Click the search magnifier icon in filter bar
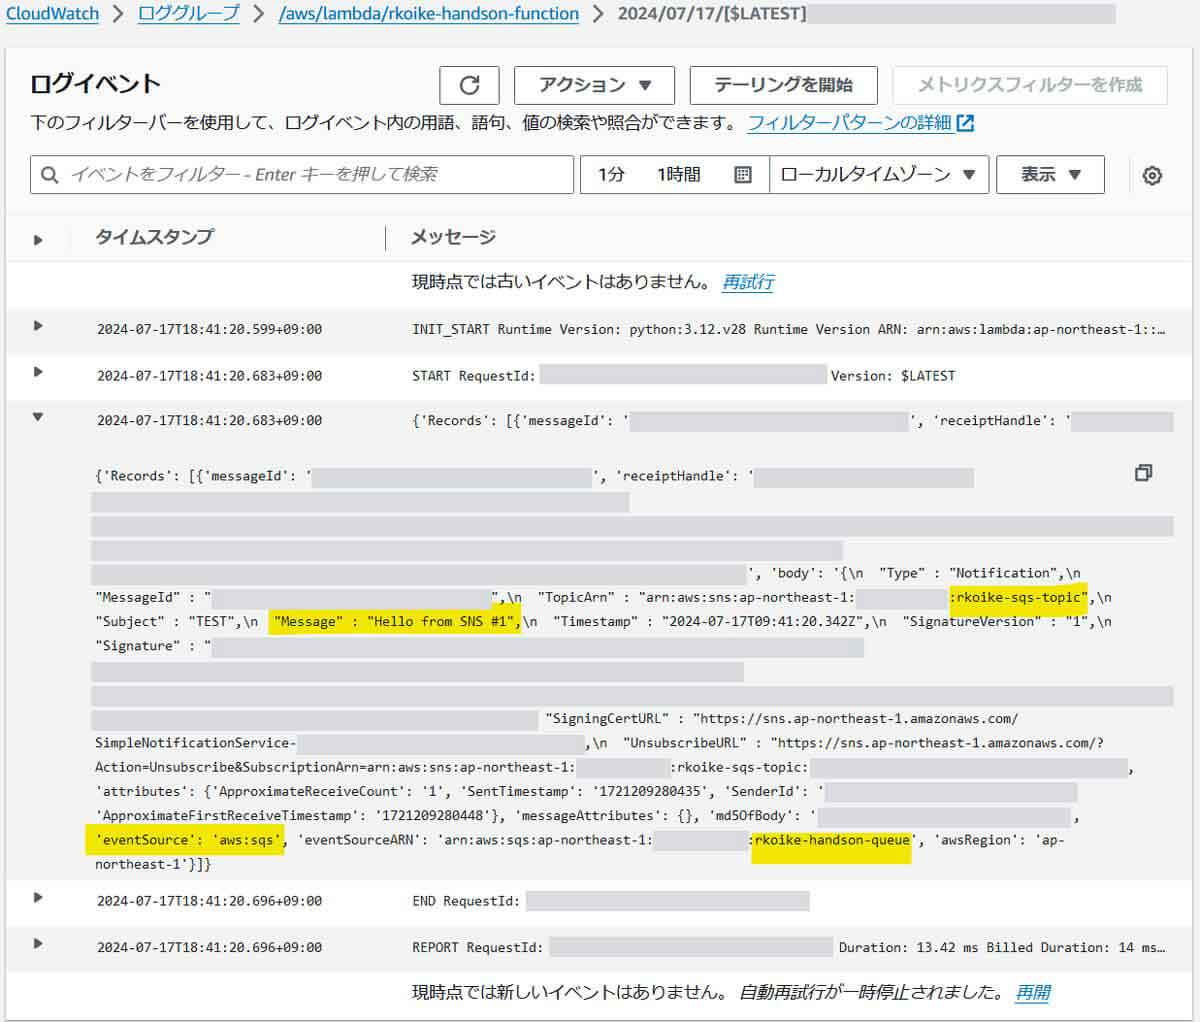This screenshot has width=1200, height=1022. pos(49,175)
